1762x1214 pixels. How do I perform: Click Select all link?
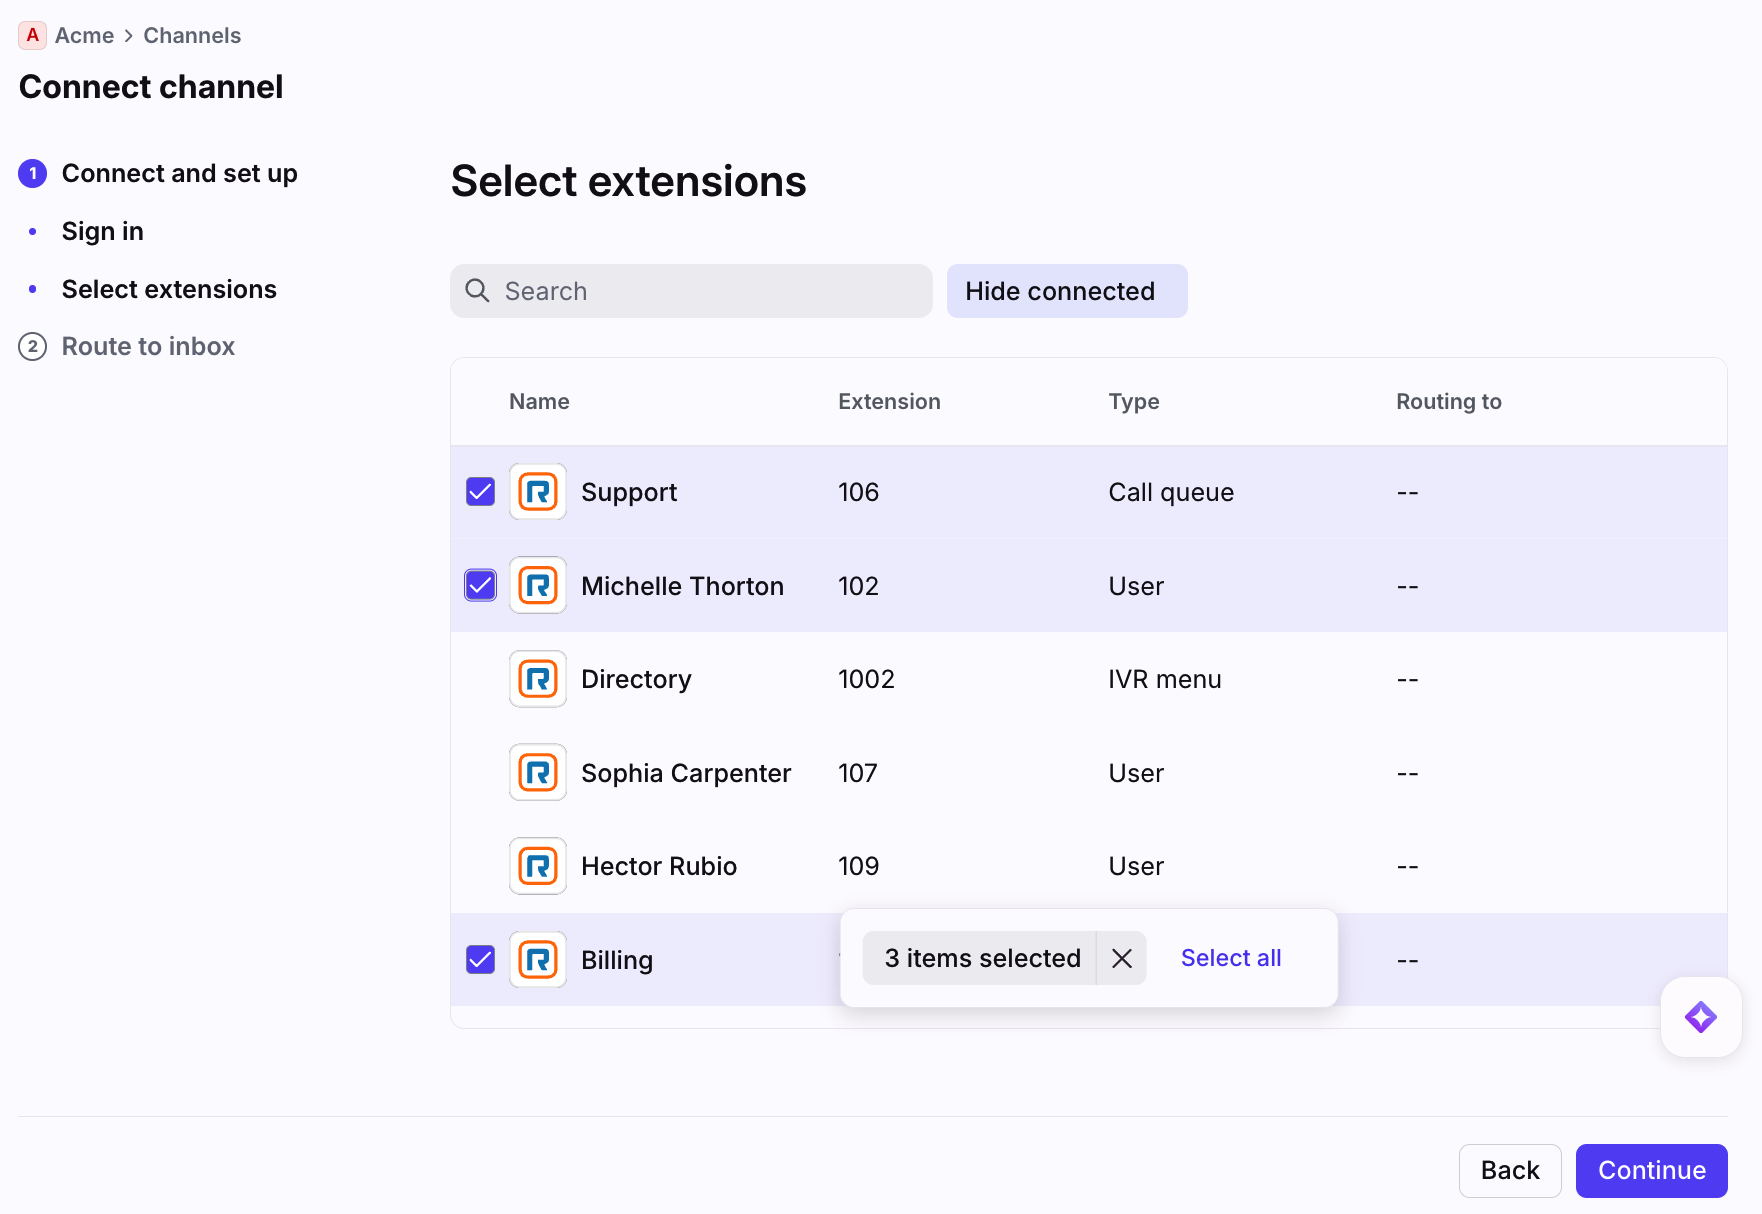point(1231,958)
